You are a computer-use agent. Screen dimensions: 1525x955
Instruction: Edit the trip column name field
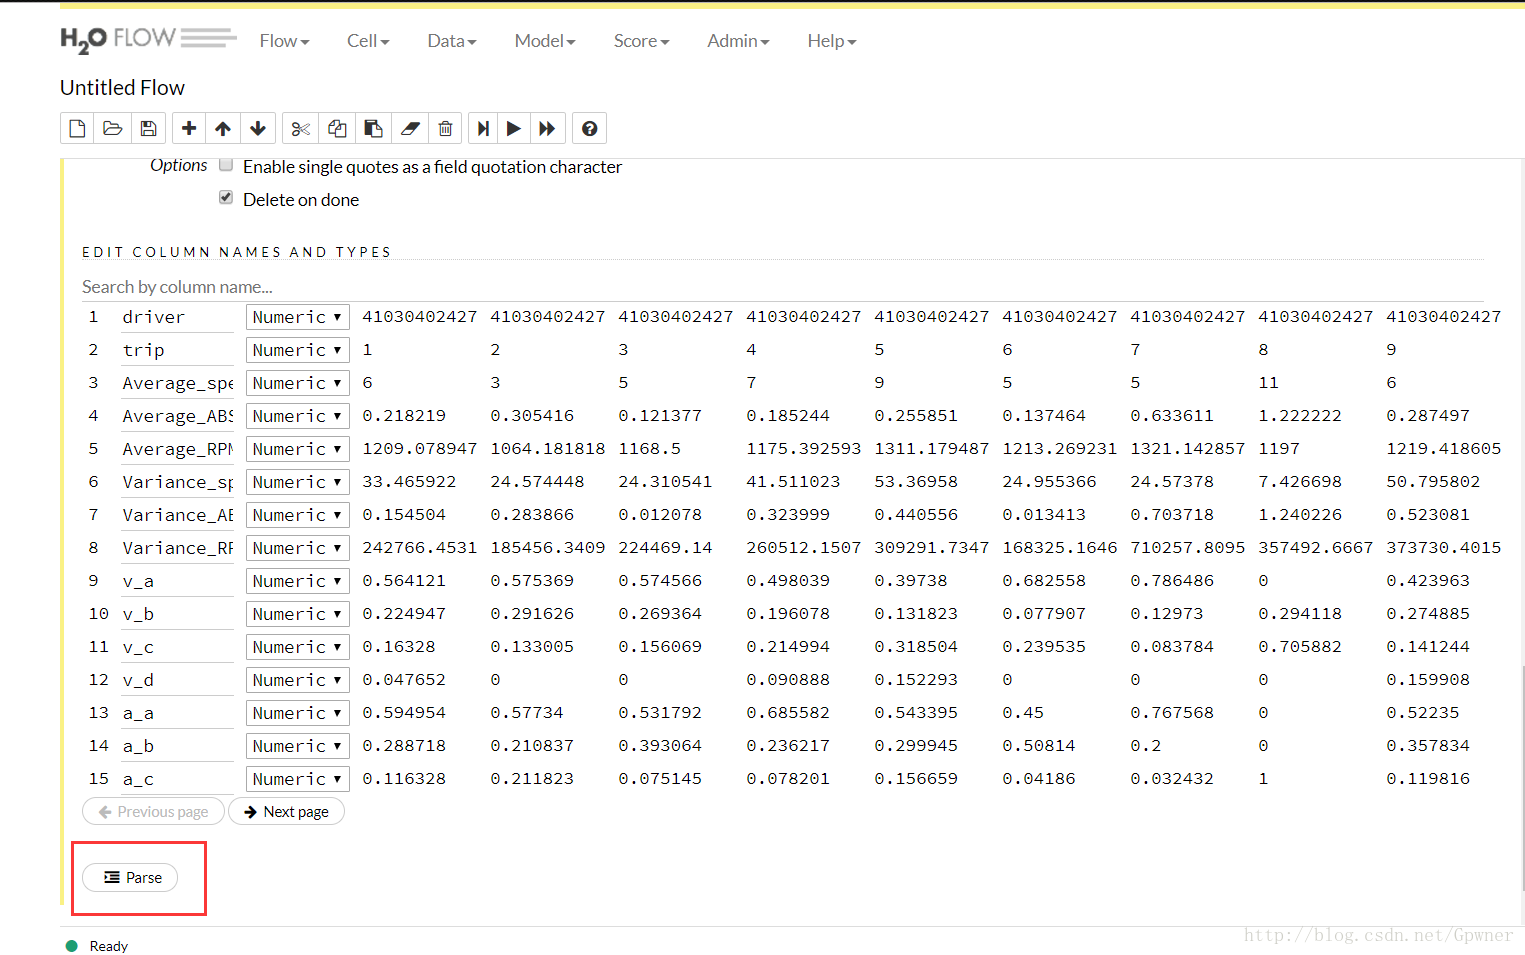click(x=177, y=350)
